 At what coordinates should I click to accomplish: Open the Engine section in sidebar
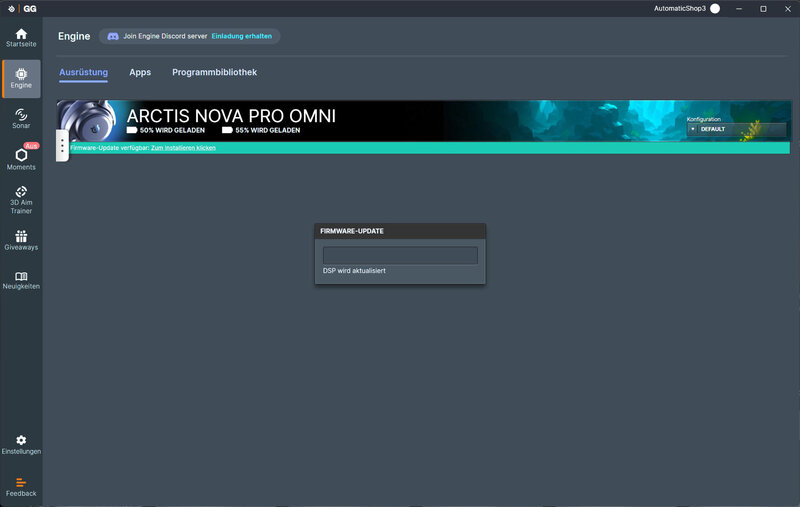tap(21, 79)
